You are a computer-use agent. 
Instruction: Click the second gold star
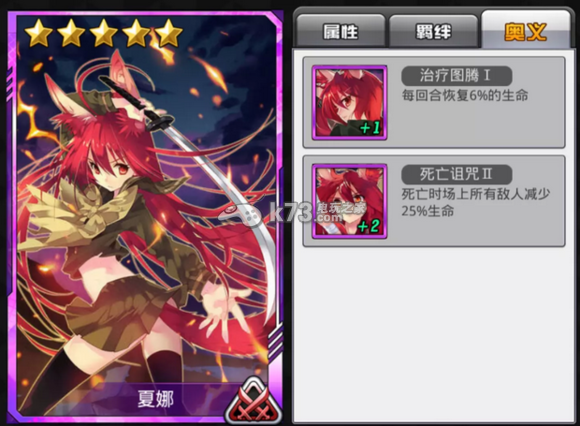71,33
